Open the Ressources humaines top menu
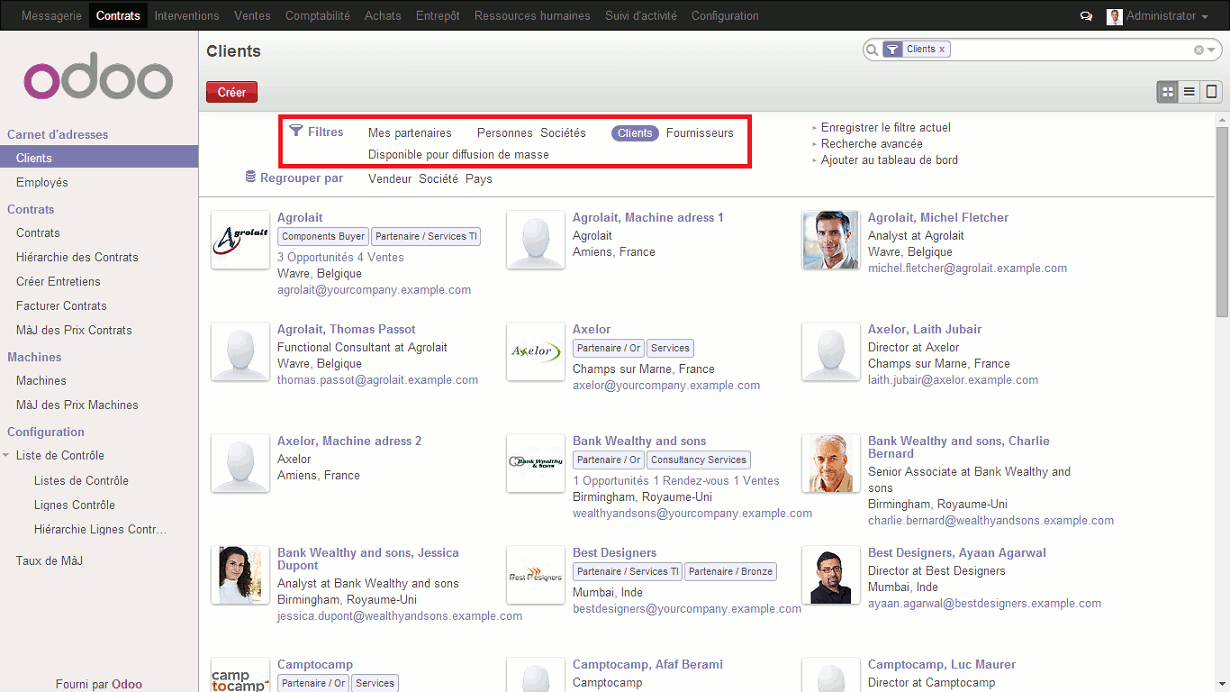The image size is (1230, 692). tap(532, 16)
